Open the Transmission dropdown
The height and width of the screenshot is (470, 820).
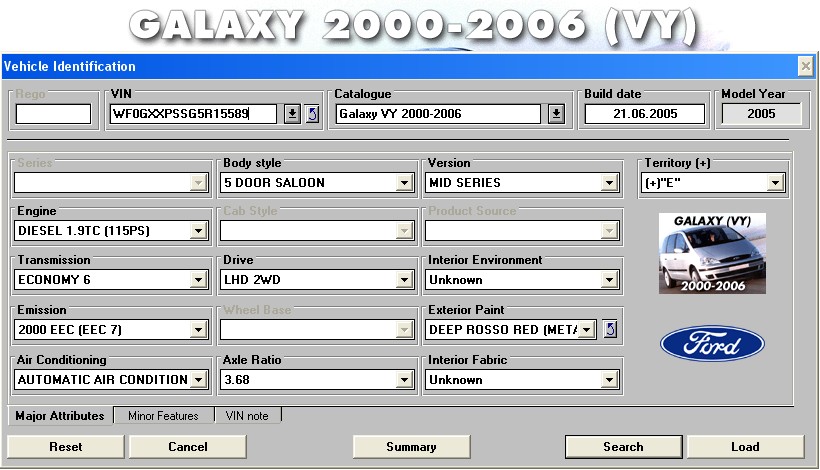pyautogui.click(x=199, y=280)
